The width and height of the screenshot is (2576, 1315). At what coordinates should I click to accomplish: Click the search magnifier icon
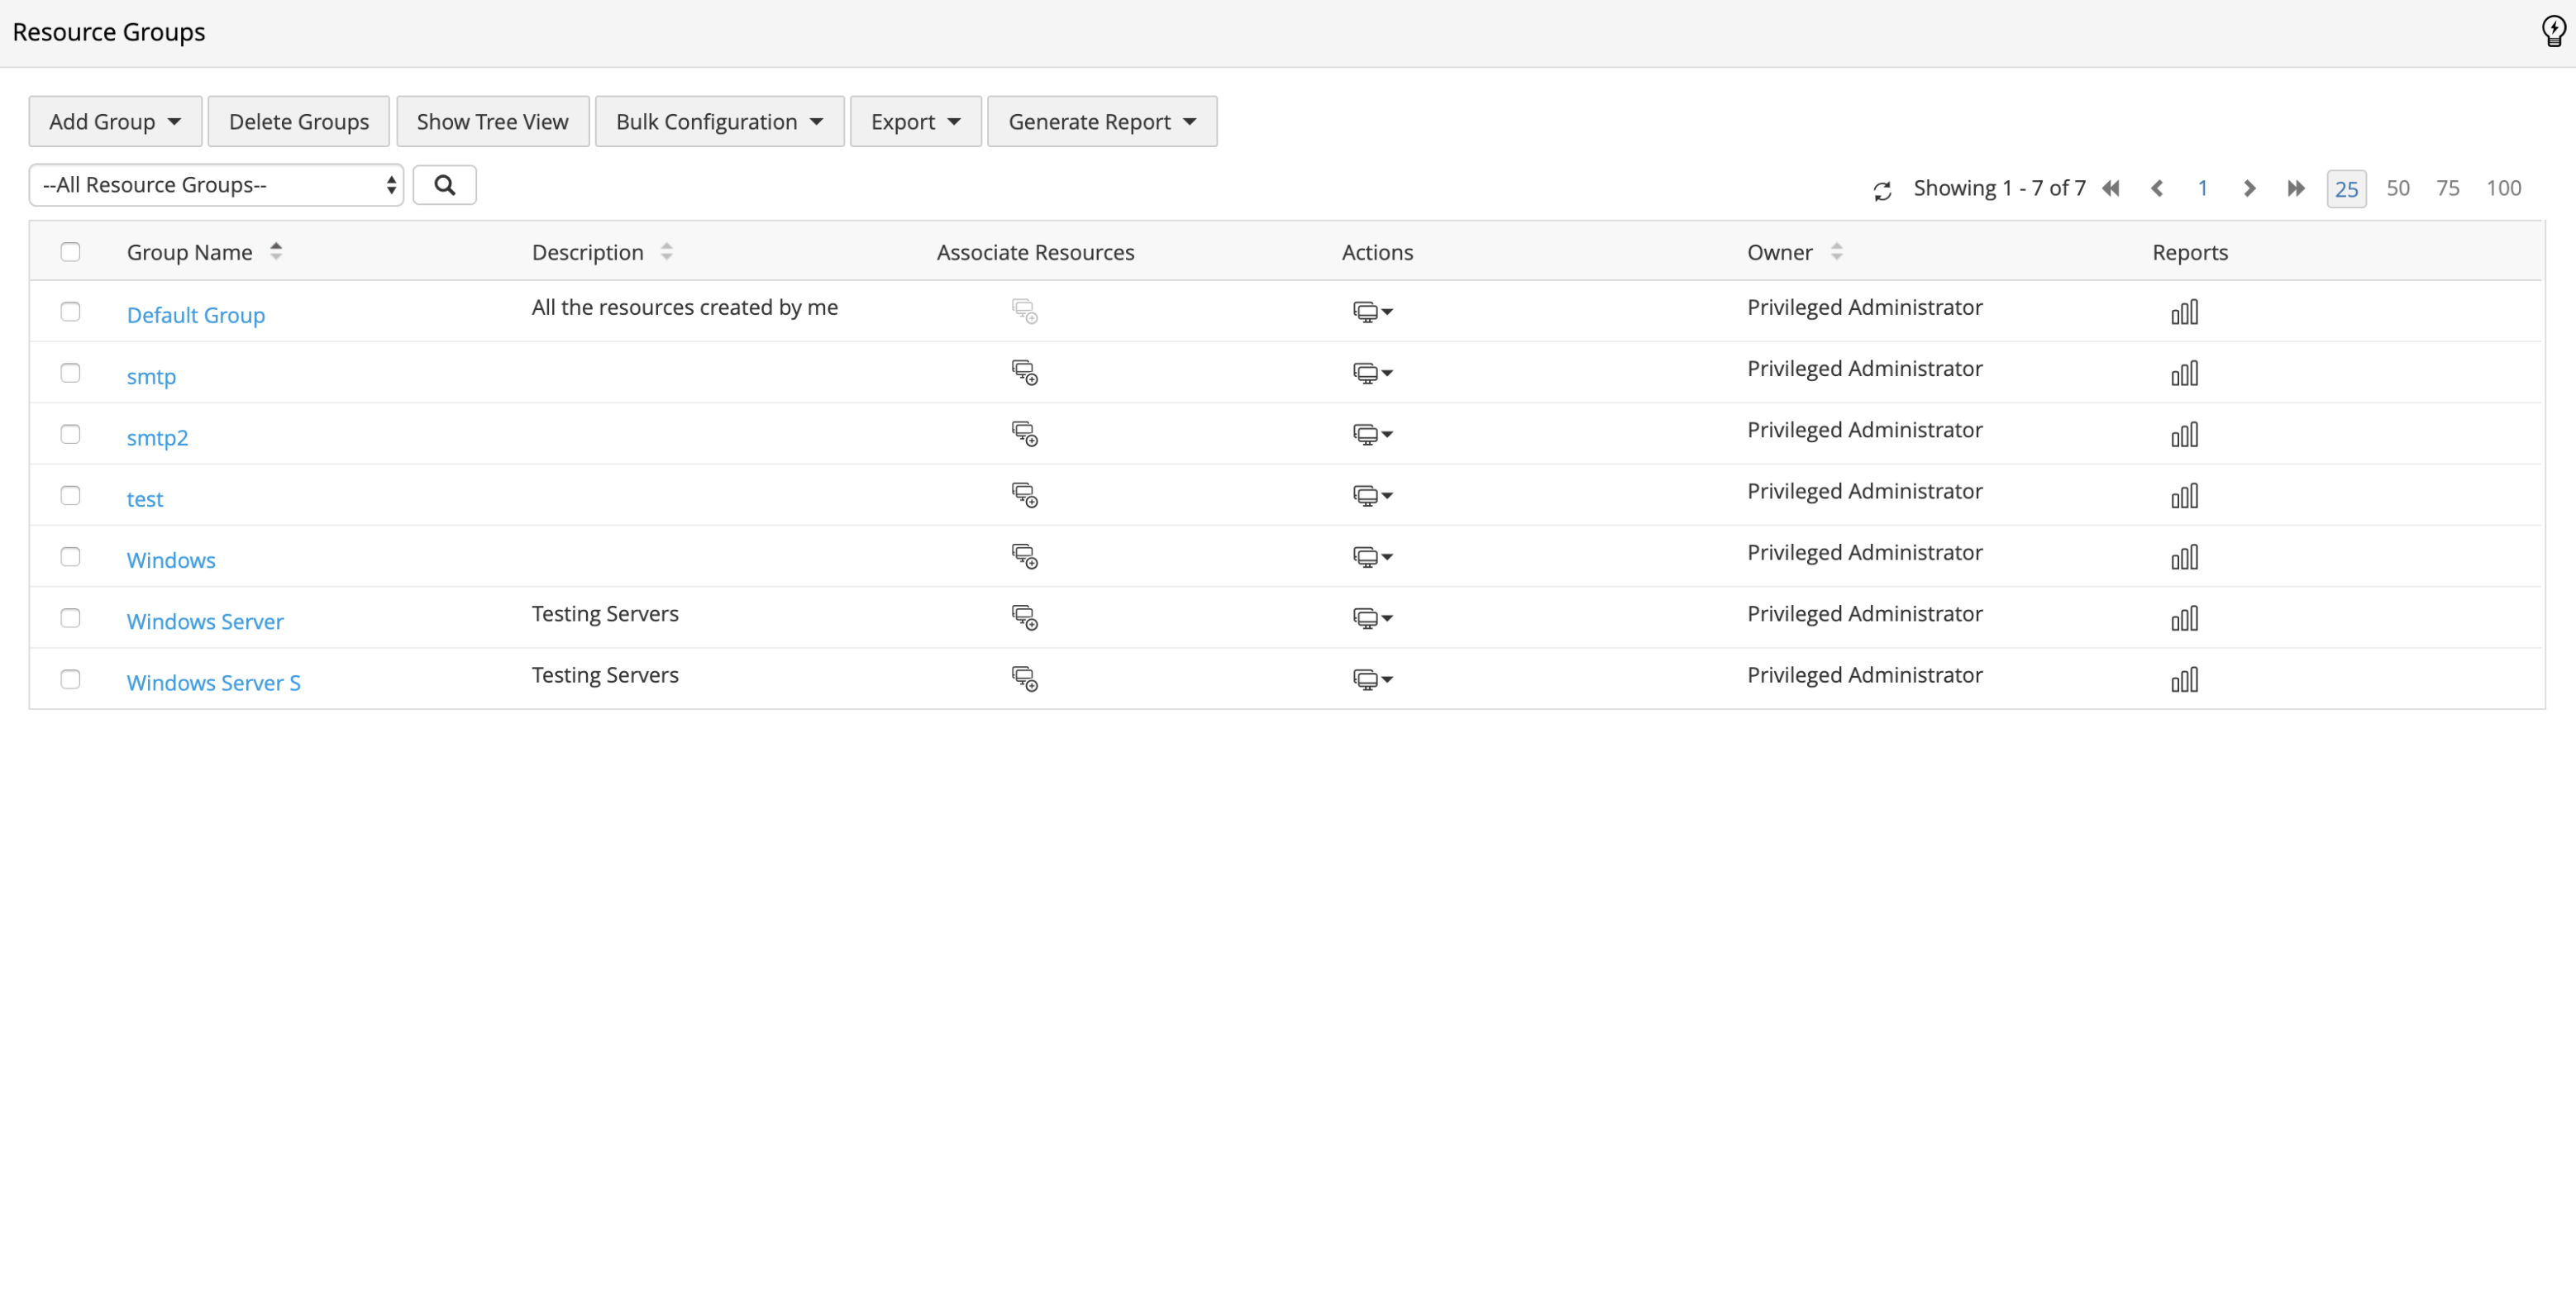(x=445, y=184)
